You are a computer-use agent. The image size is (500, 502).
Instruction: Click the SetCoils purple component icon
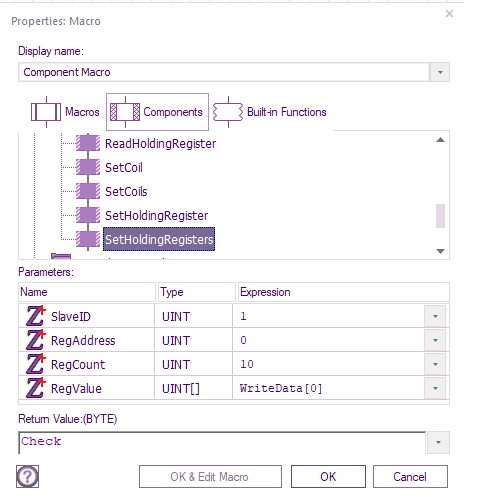tap(88, 191)
